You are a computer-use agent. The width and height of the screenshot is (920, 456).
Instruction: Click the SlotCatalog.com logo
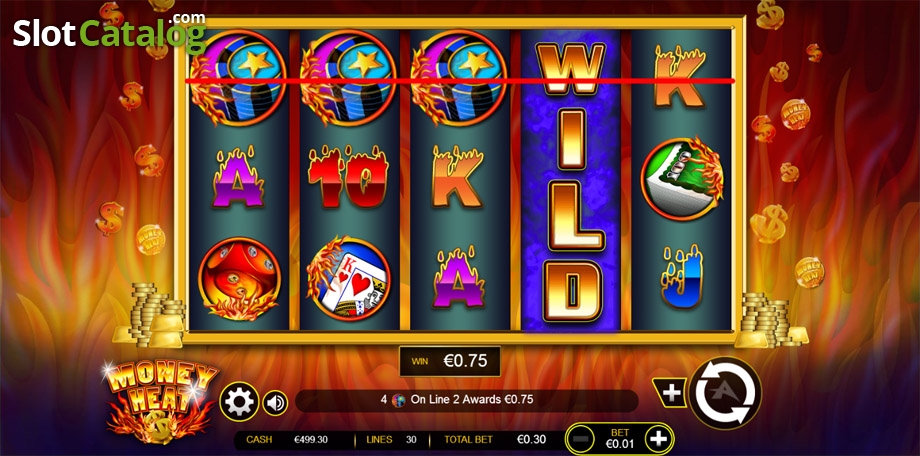point(110,31)
